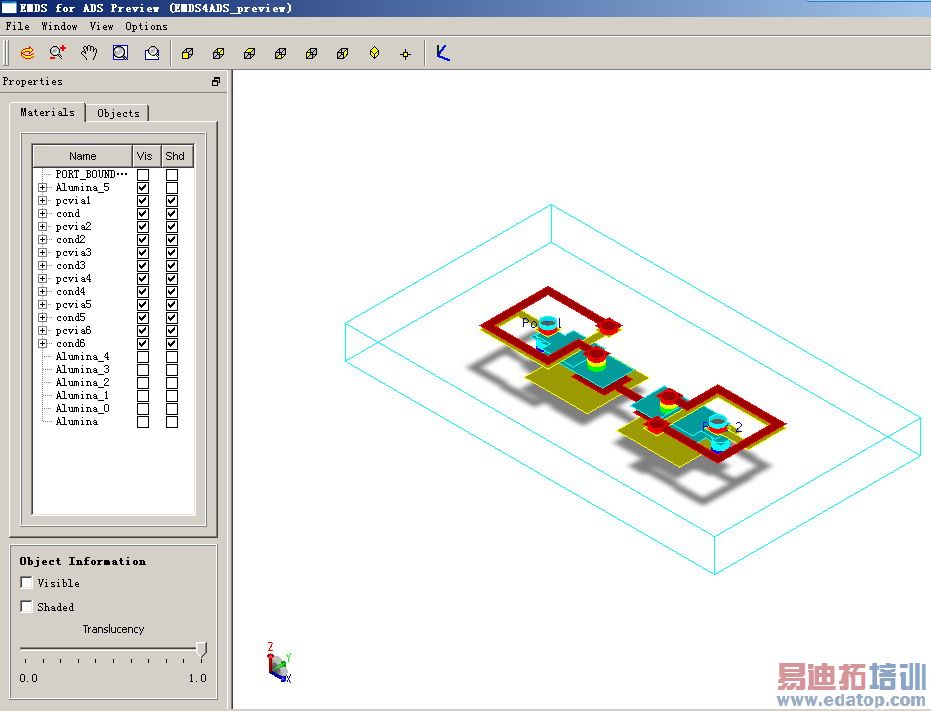Click the Vis column header

(x=144, y=156)
